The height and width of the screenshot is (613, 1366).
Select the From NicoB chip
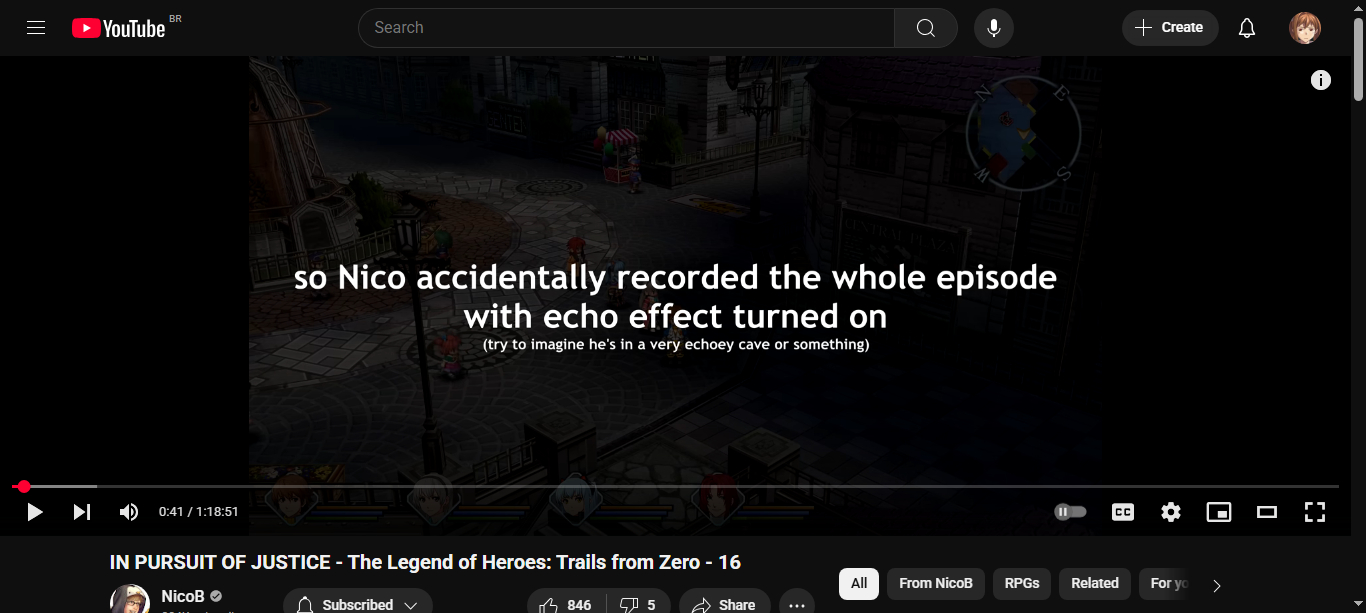(936, 584)
